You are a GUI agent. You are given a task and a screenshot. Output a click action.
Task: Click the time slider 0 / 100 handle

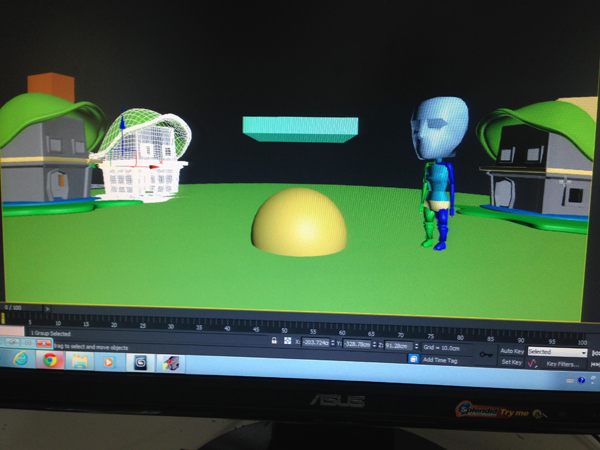pyautogui.click(x=21, y=307)
